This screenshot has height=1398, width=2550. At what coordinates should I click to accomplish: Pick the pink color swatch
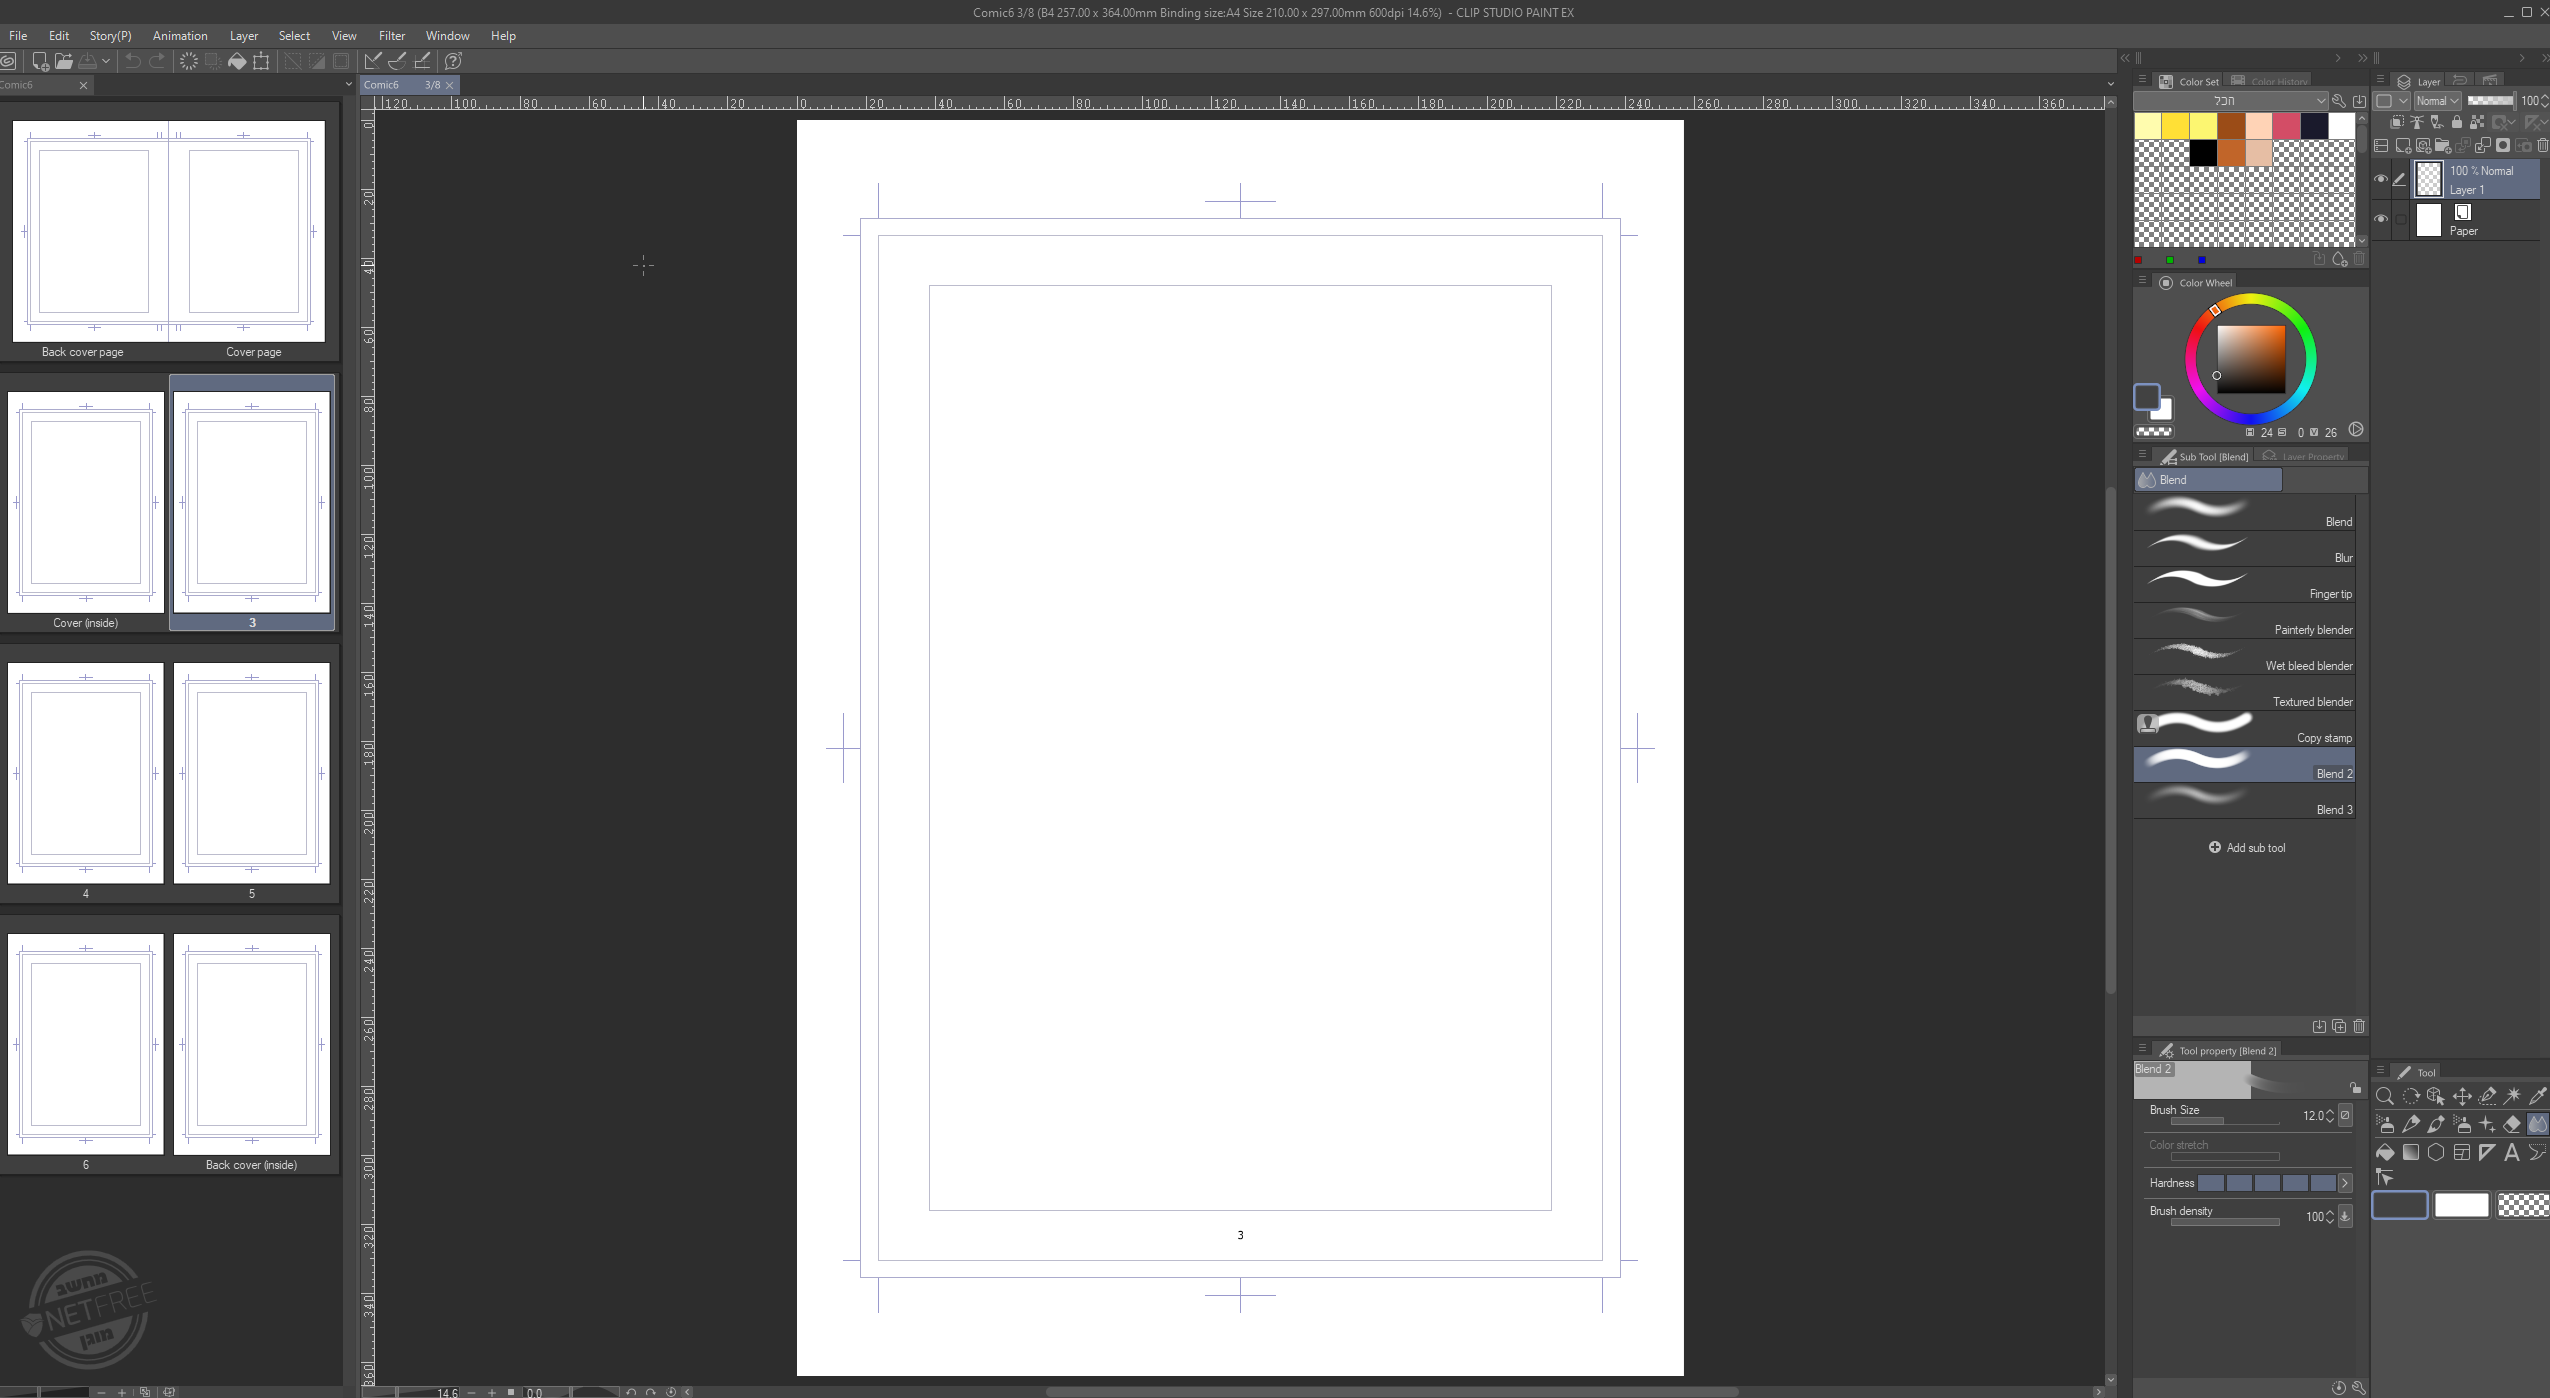point(2286,126)
